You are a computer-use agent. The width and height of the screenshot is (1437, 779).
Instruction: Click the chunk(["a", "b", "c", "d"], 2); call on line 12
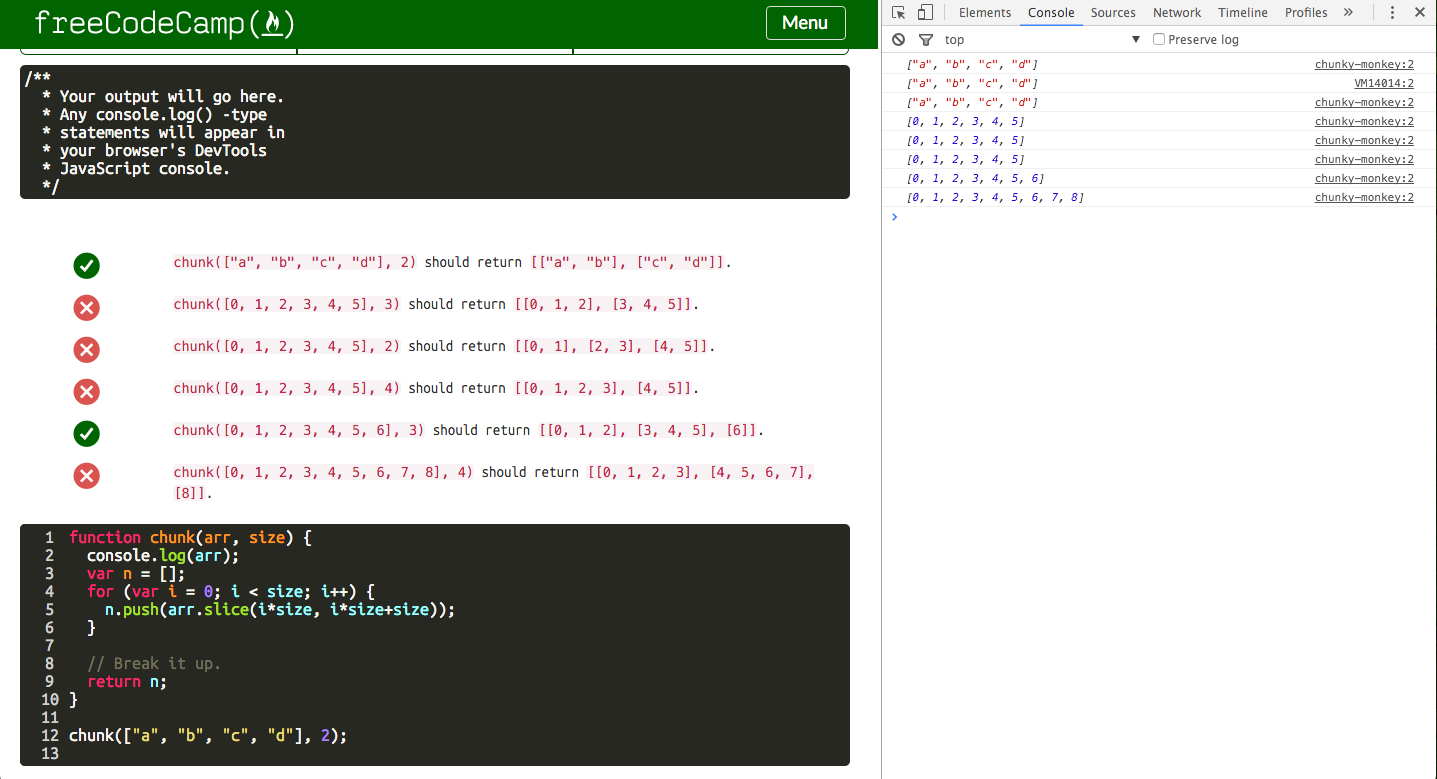(208, 736)
